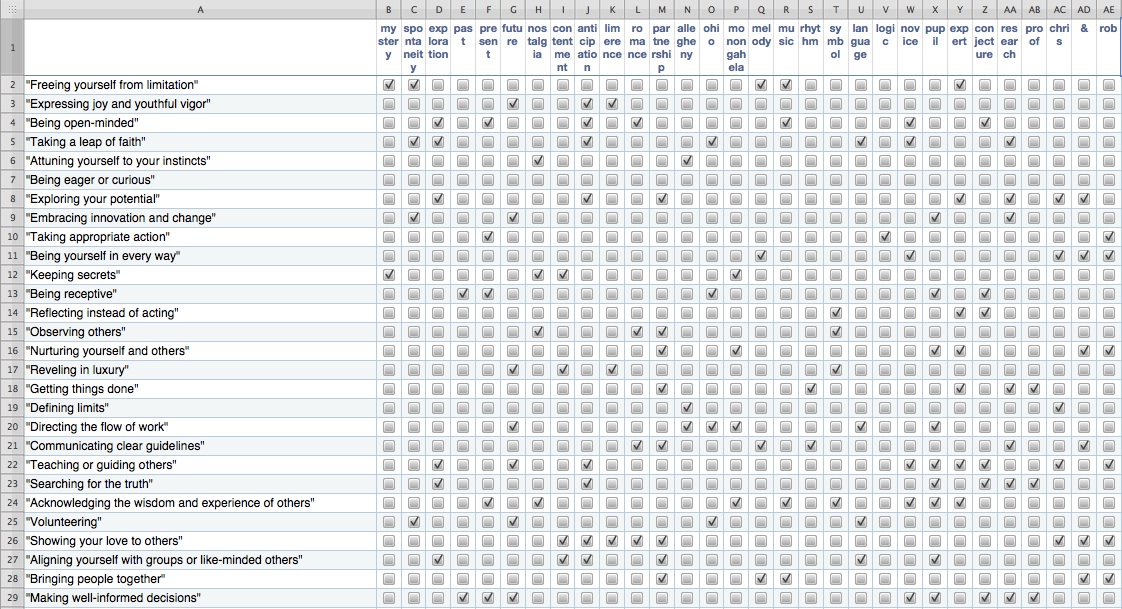Check the allegheny box for "Defining limits"
This screenshot has width=1122, height=609.
pos(687,408)
